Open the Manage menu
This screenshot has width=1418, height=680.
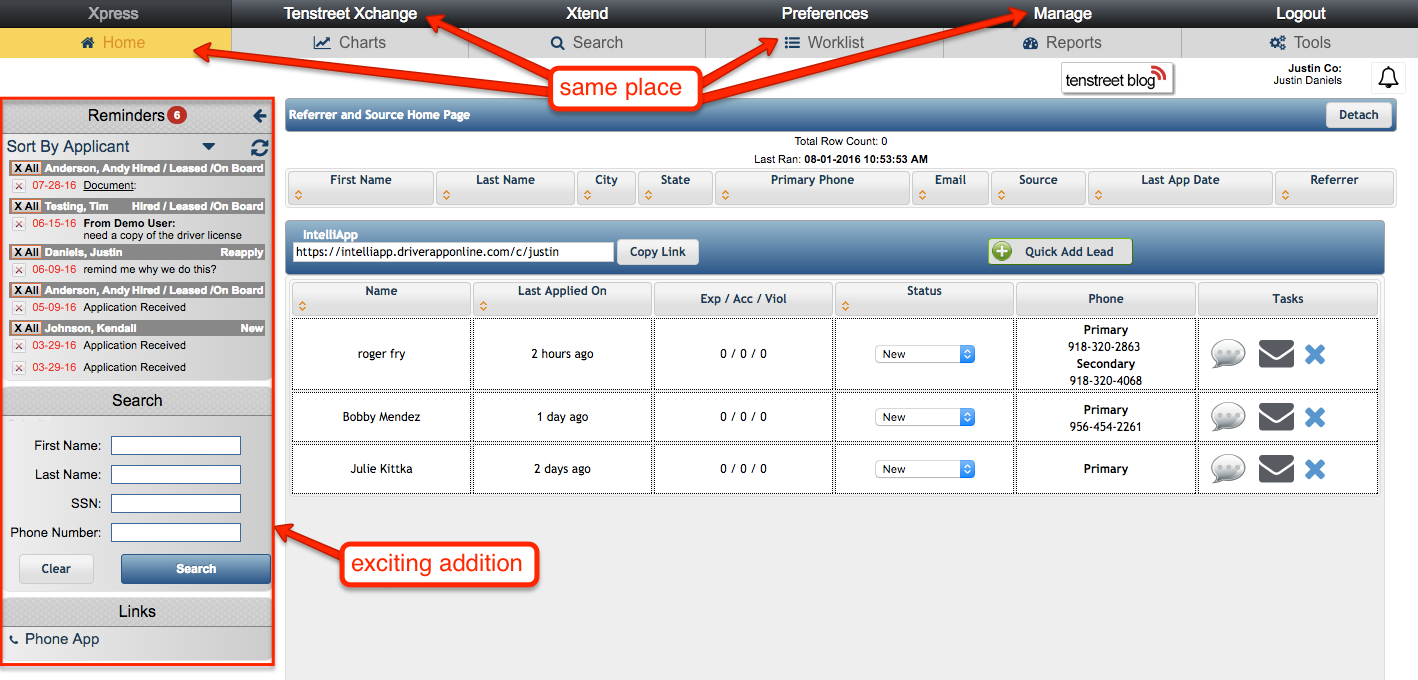pyautogui.click(x=1063, y=14)
